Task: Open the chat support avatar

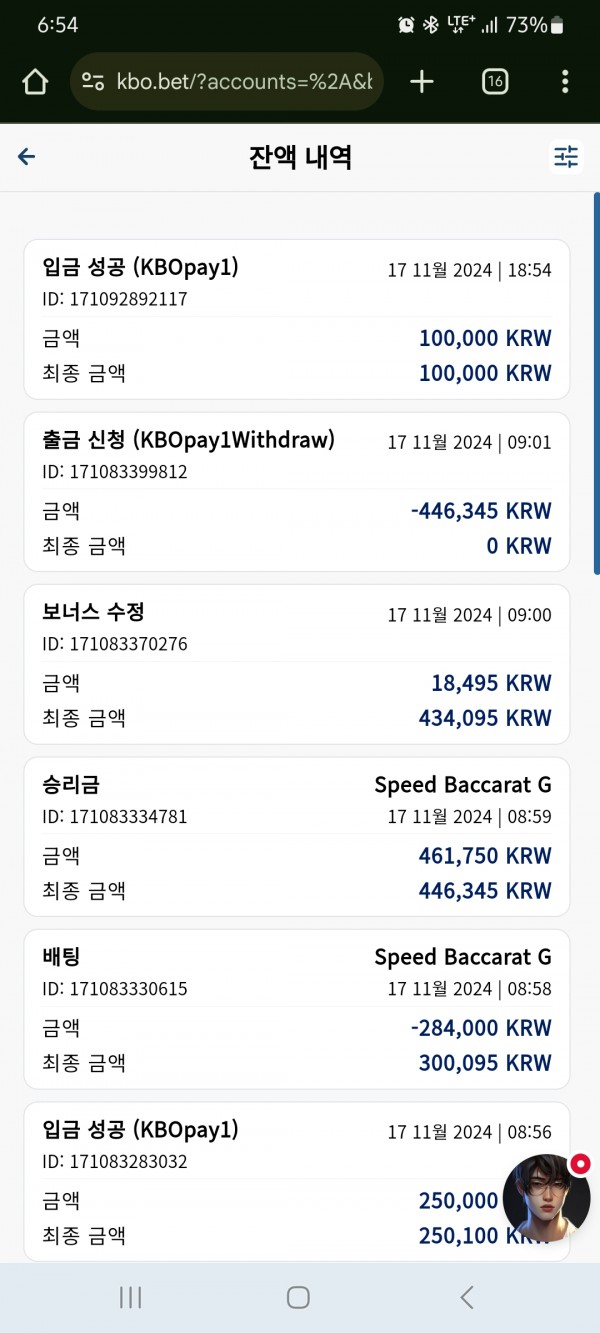Action: [x=546, y=1198]
